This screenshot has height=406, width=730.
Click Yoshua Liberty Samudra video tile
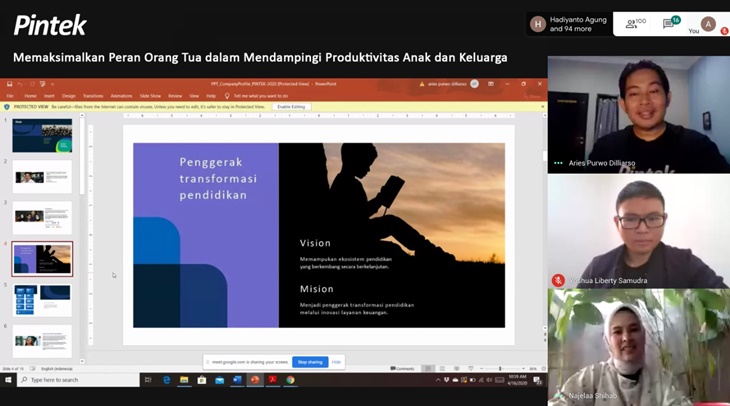coord(639,231)
